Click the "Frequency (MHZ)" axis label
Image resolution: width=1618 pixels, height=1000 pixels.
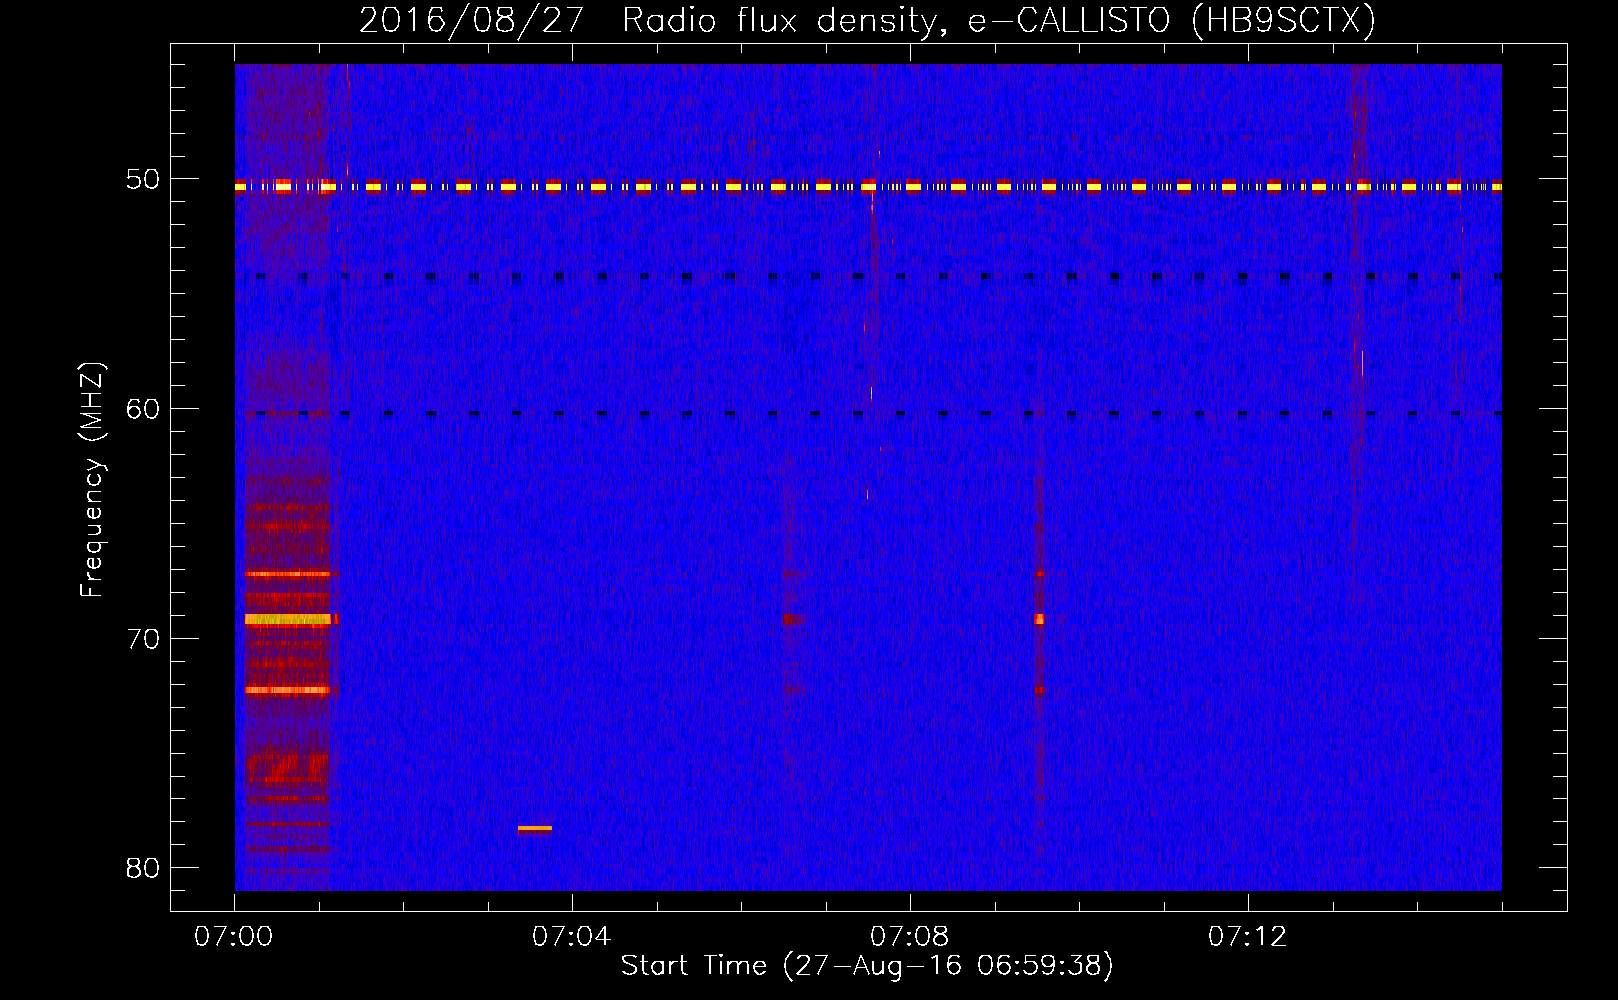pyautogui.click(x=92, y=480)
